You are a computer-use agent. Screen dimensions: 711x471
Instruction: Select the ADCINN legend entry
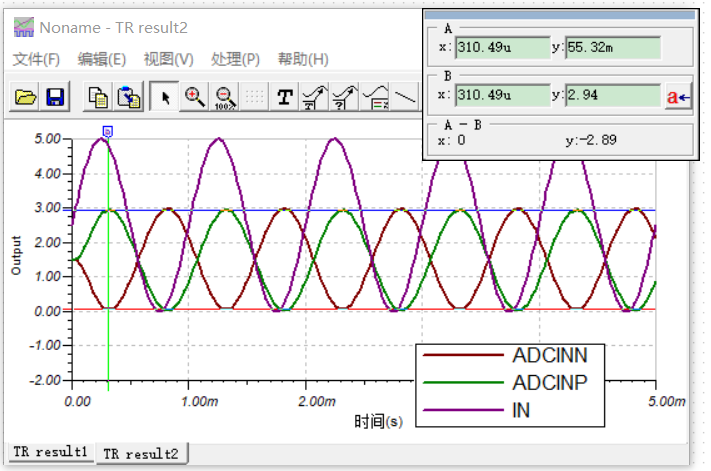pos(506,355)
